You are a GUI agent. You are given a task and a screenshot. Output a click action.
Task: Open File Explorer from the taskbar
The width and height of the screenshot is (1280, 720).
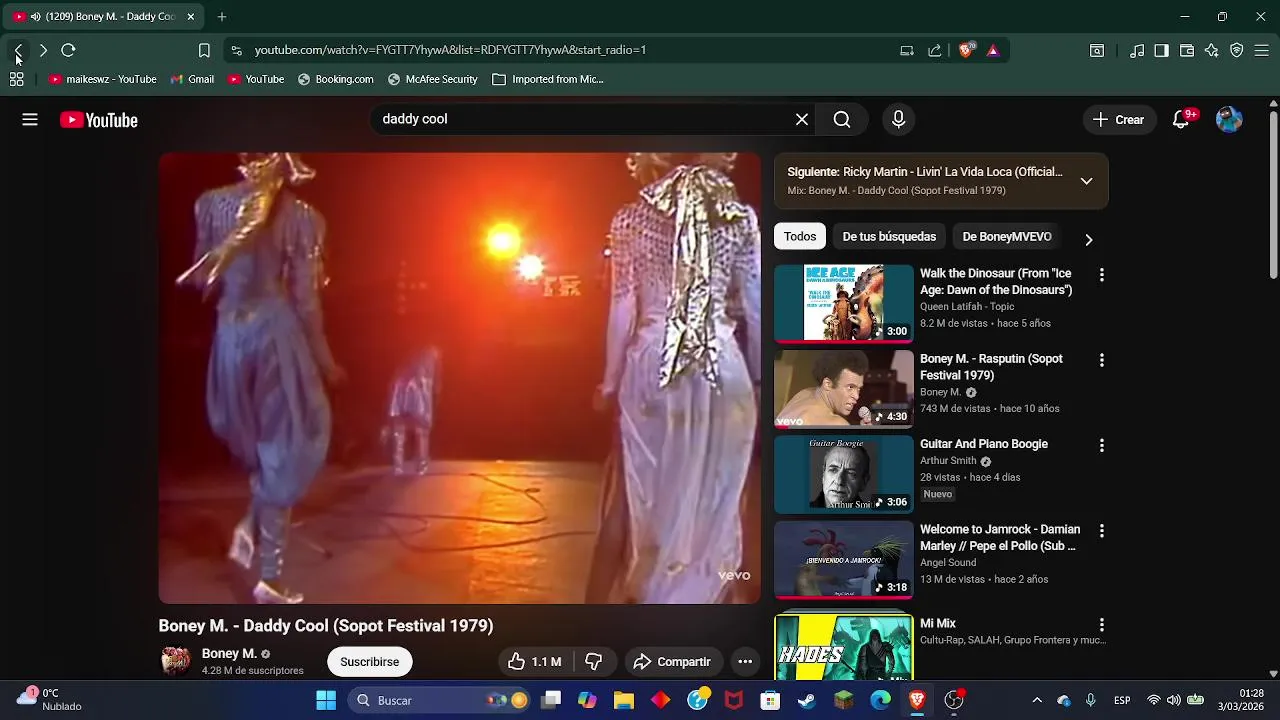click(624, 700)
